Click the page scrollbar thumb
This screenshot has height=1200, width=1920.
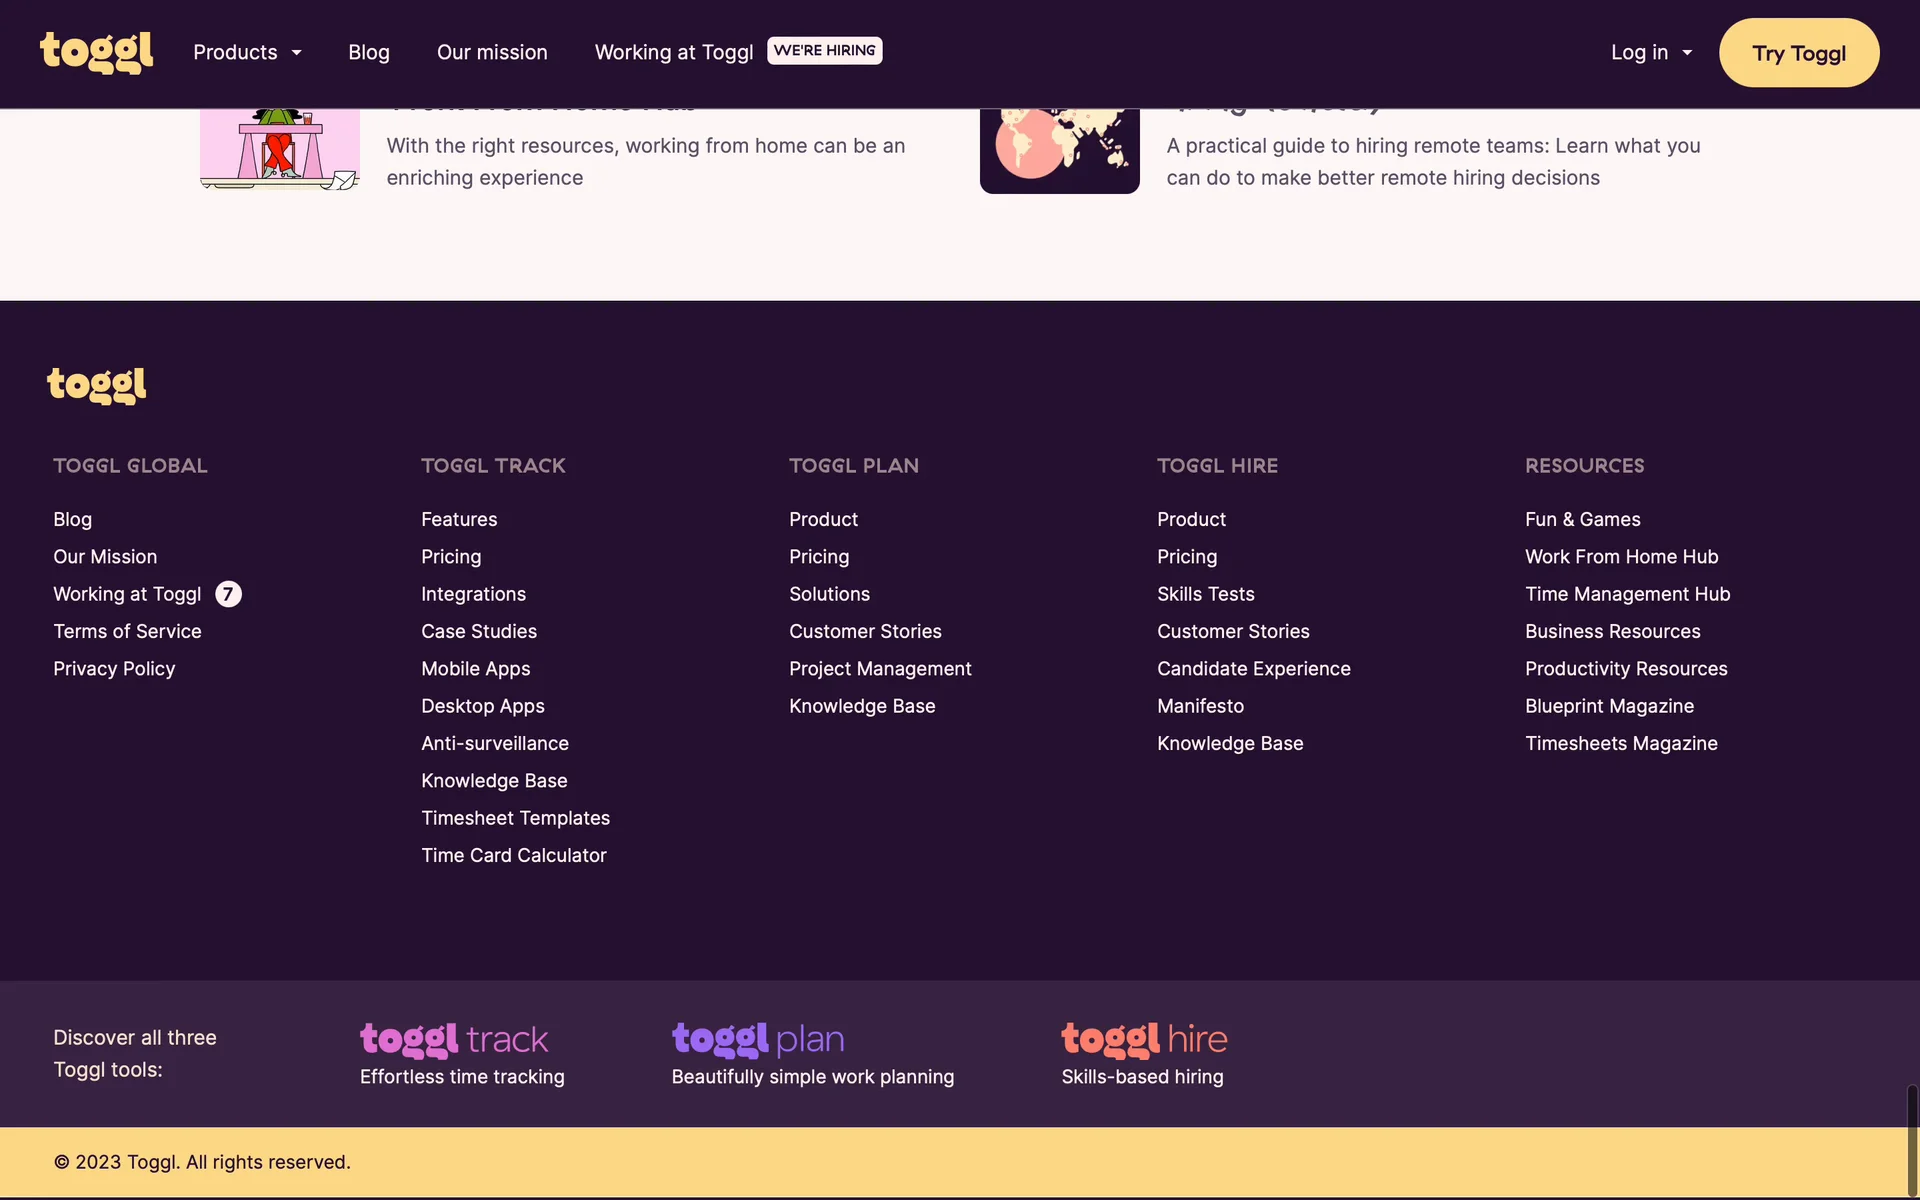click(1912, 1140)
